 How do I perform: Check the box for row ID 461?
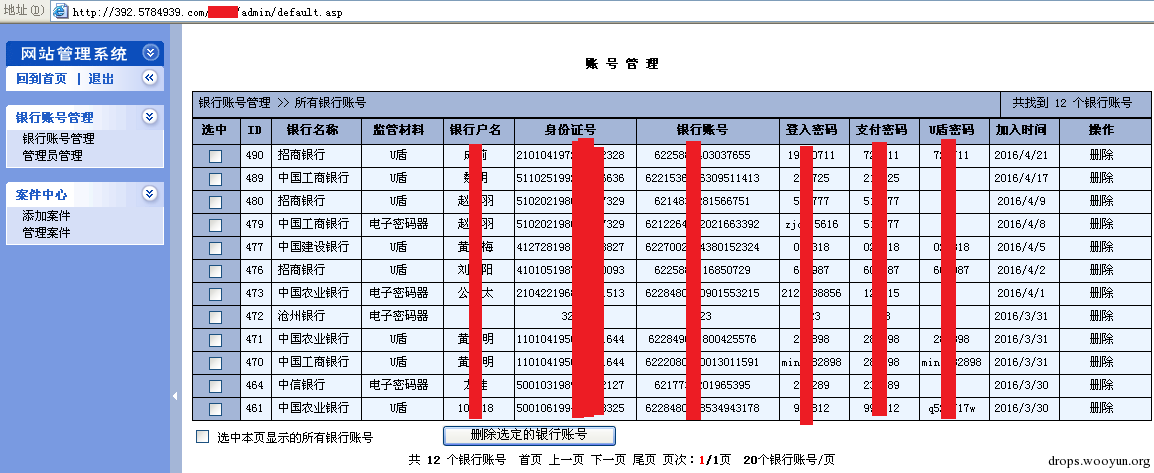(215, 408)
